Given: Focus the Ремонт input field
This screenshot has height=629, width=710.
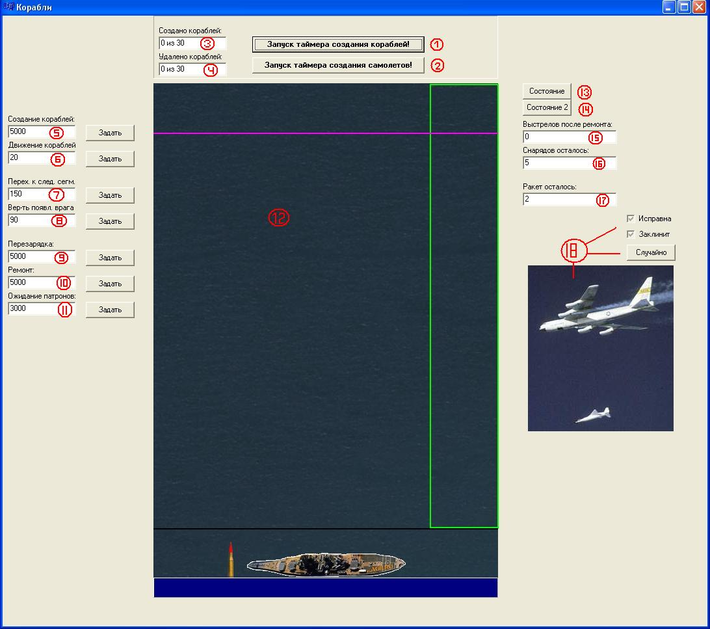Looking at the screenshot, I should 41,283.
